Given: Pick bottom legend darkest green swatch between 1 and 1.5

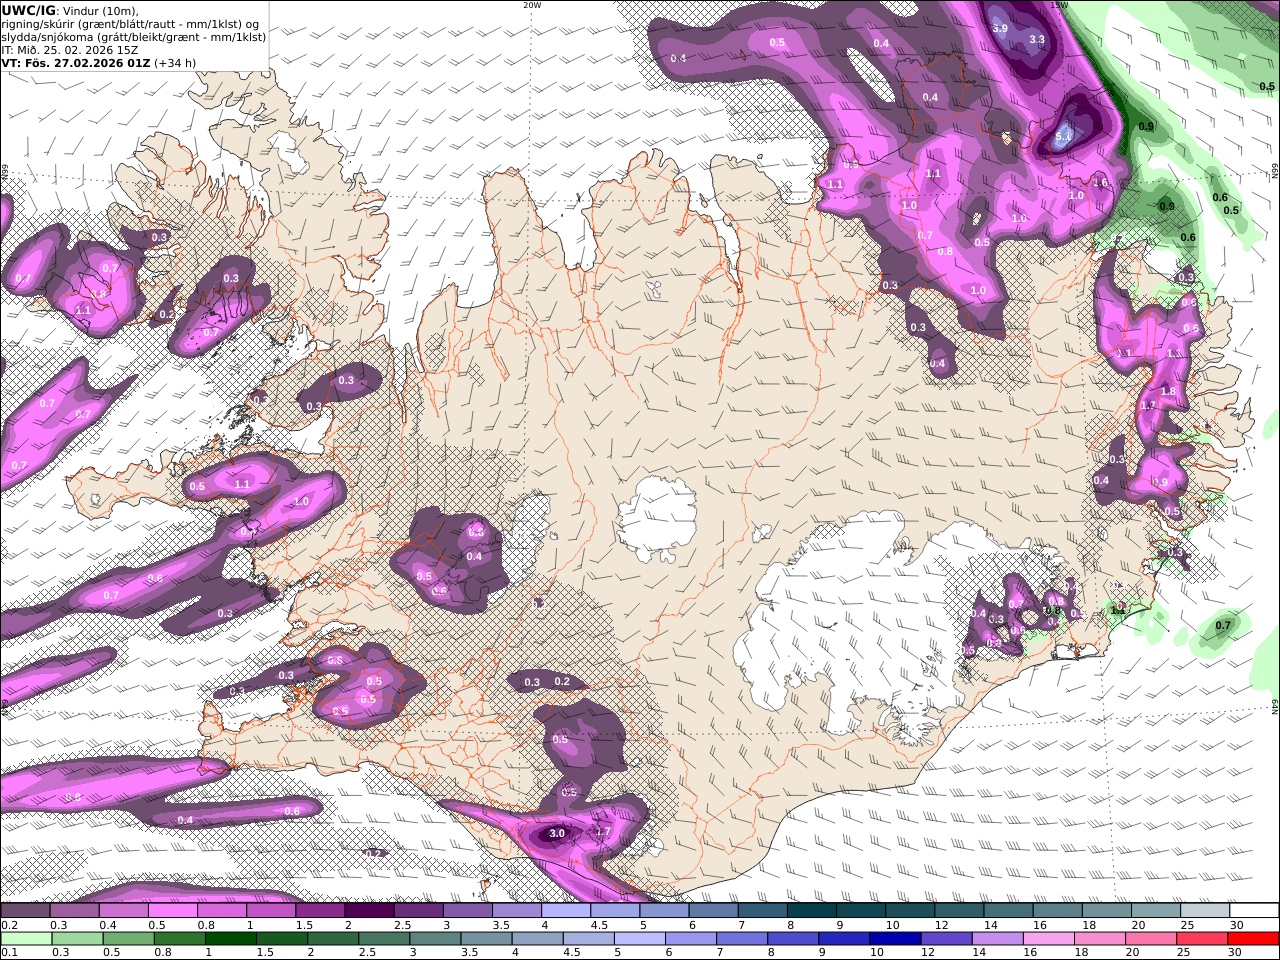Looking at the screenshot, I should tap(231, 938).
